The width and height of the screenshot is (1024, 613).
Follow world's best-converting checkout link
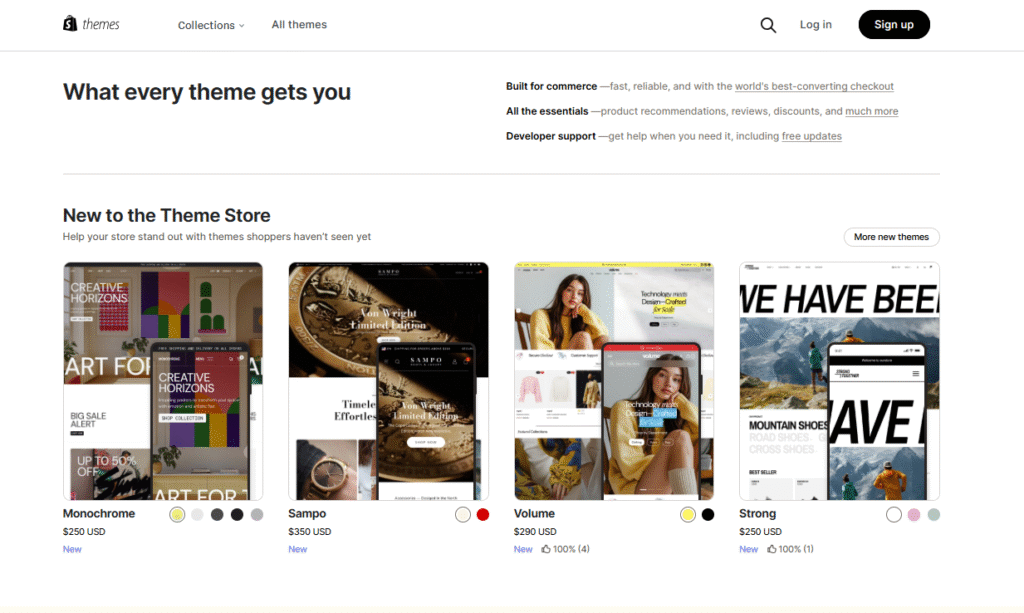814,86
